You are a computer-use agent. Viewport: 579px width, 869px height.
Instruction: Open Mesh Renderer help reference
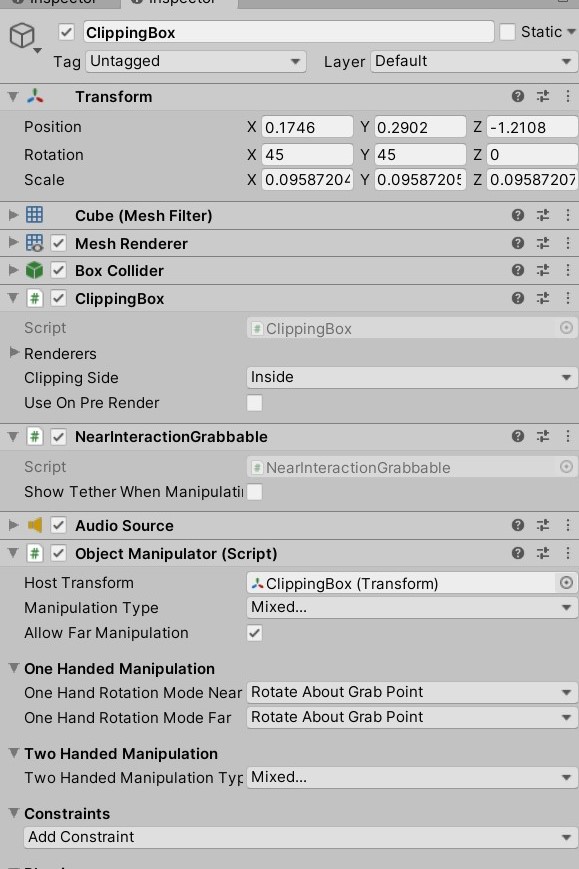click(x=517, y=243)
